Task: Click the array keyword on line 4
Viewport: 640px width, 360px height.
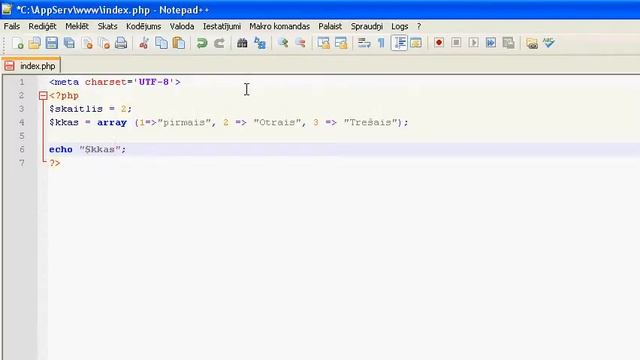Action: tap(112, 122)
